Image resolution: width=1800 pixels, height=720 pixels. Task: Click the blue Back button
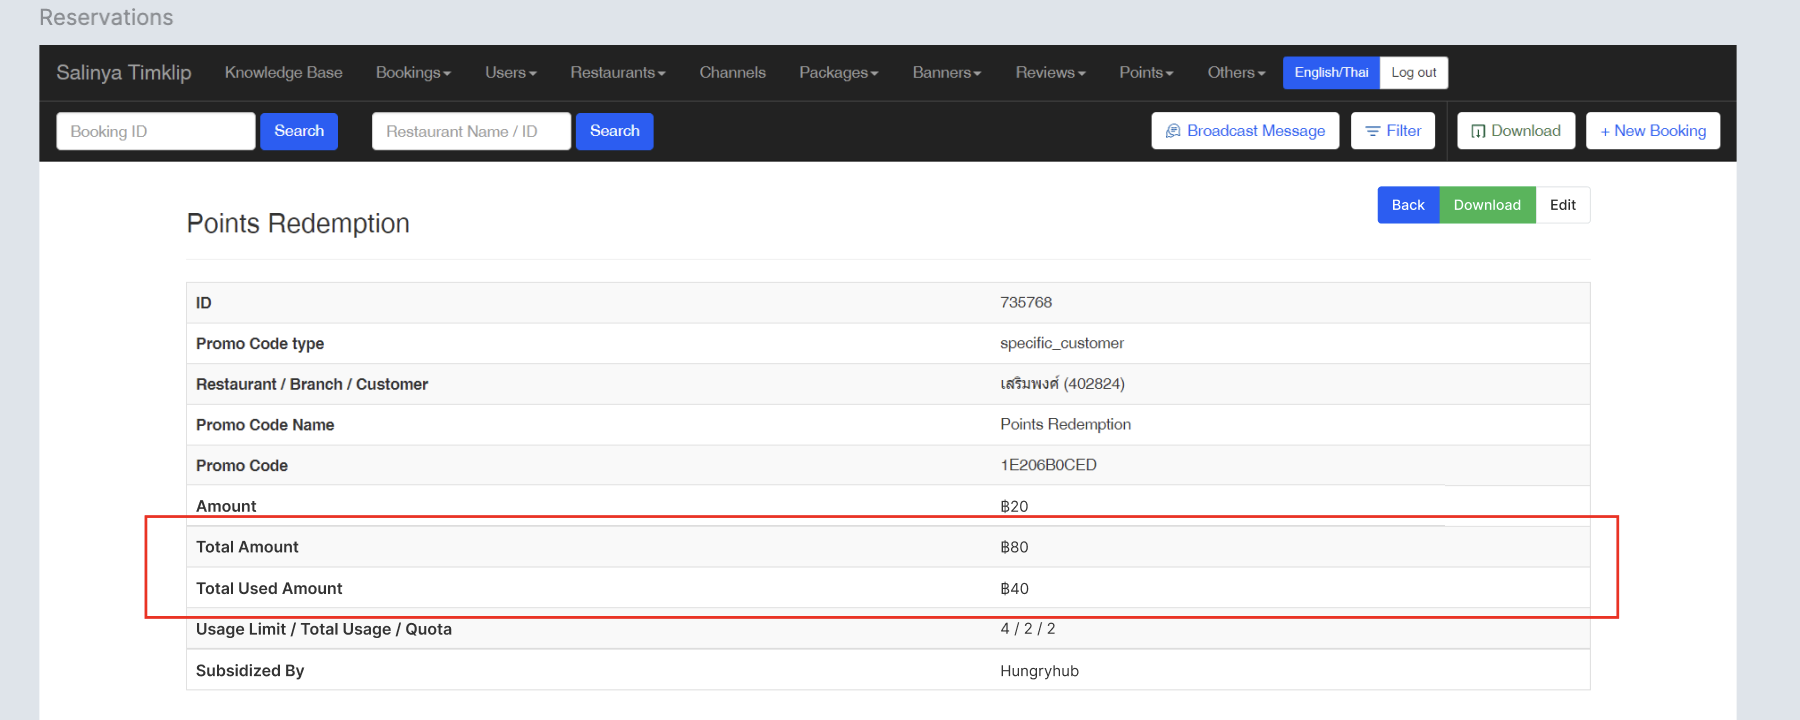pyautogui.click(x=1408, y=205)
